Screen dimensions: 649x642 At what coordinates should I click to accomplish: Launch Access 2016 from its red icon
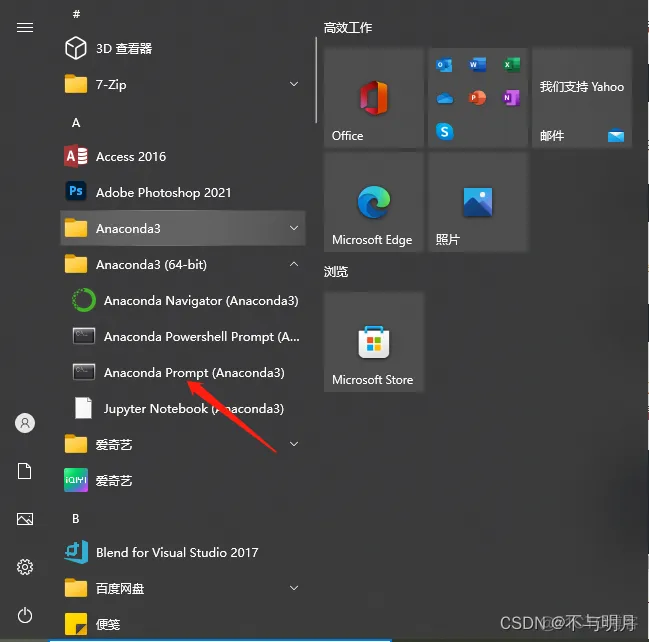(x=76, y=156)
